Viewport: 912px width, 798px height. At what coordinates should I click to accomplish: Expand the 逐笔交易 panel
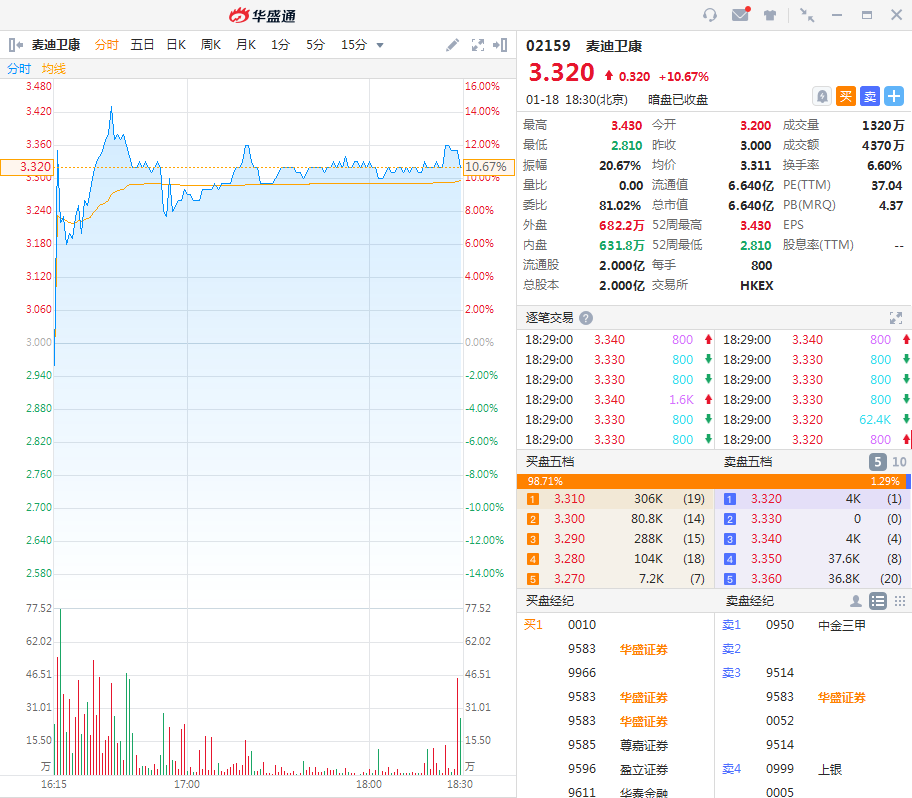coord(896,318)
